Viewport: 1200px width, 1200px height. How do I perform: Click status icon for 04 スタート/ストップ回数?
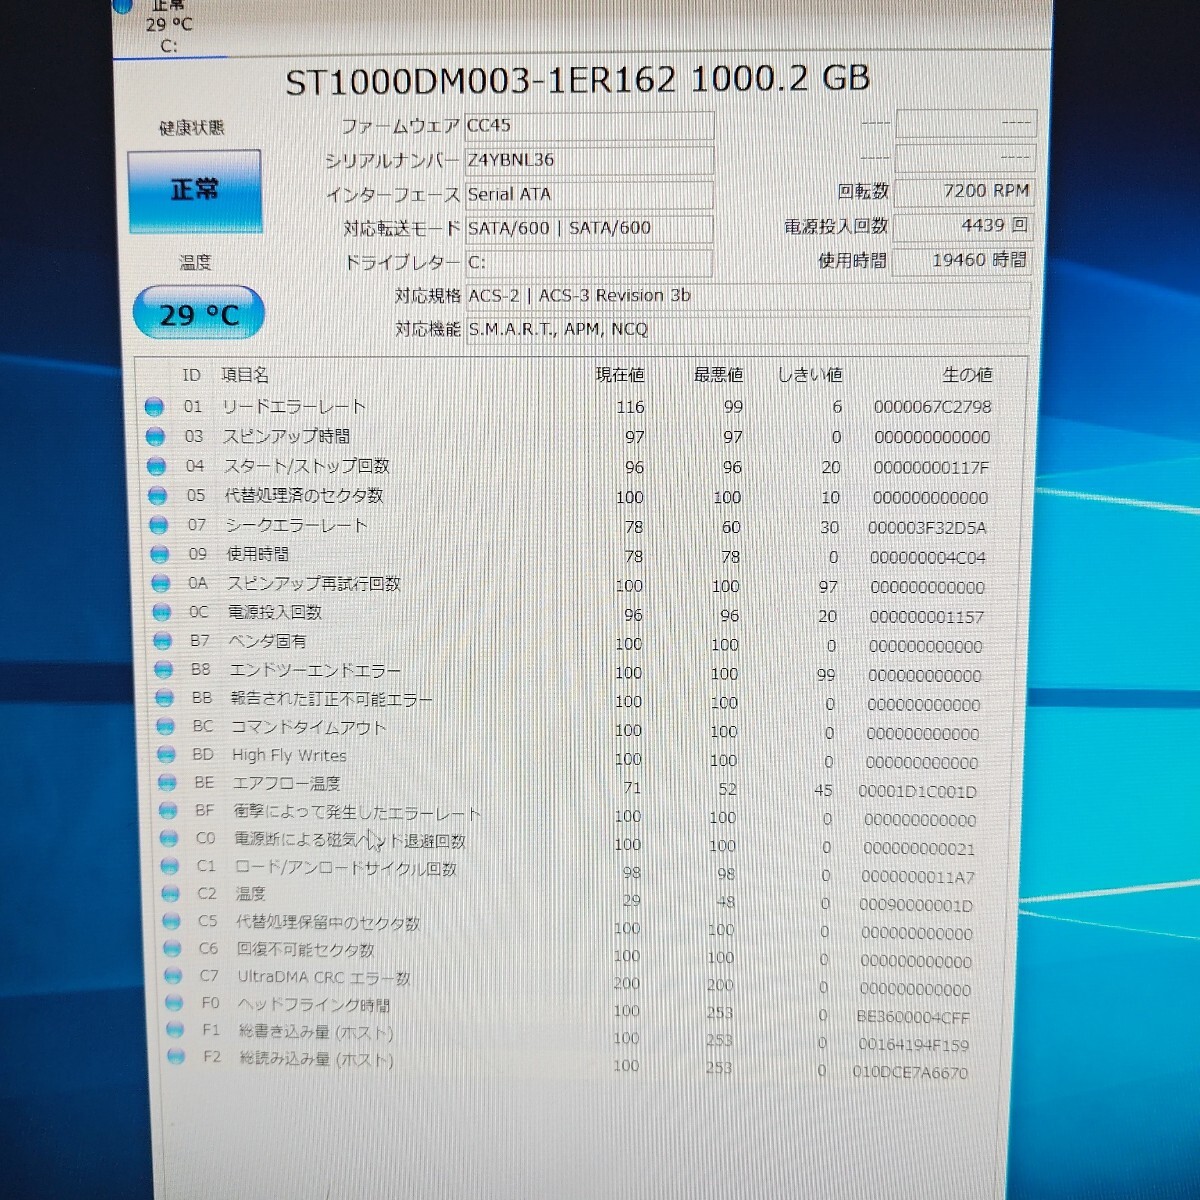pyautogui.click(x=156, y=466)
